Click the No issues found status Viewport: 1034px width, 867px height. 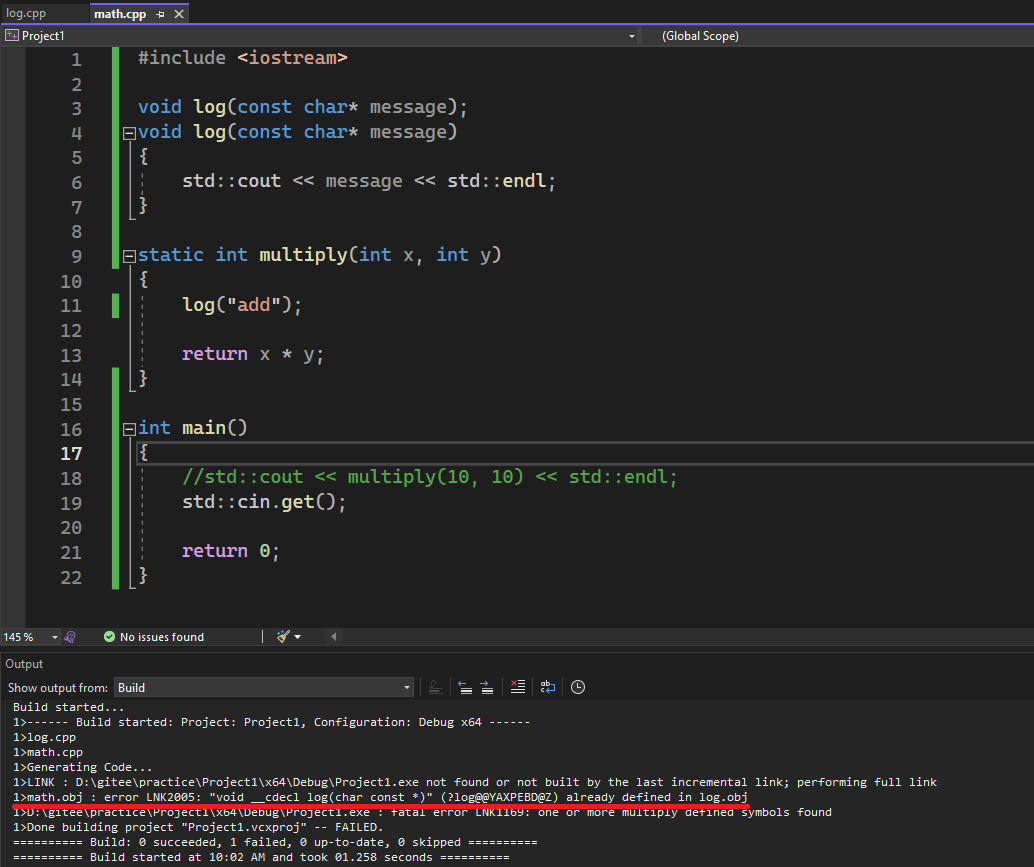162,637
